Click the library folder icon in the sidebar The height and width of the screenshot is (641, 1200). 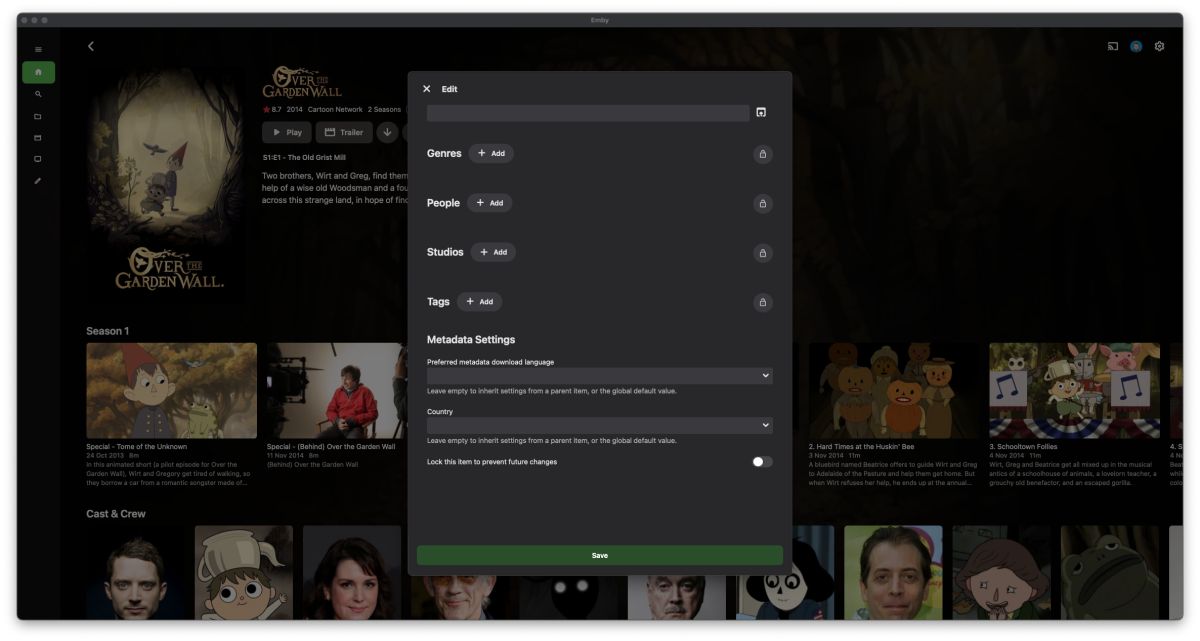(37, 116)
